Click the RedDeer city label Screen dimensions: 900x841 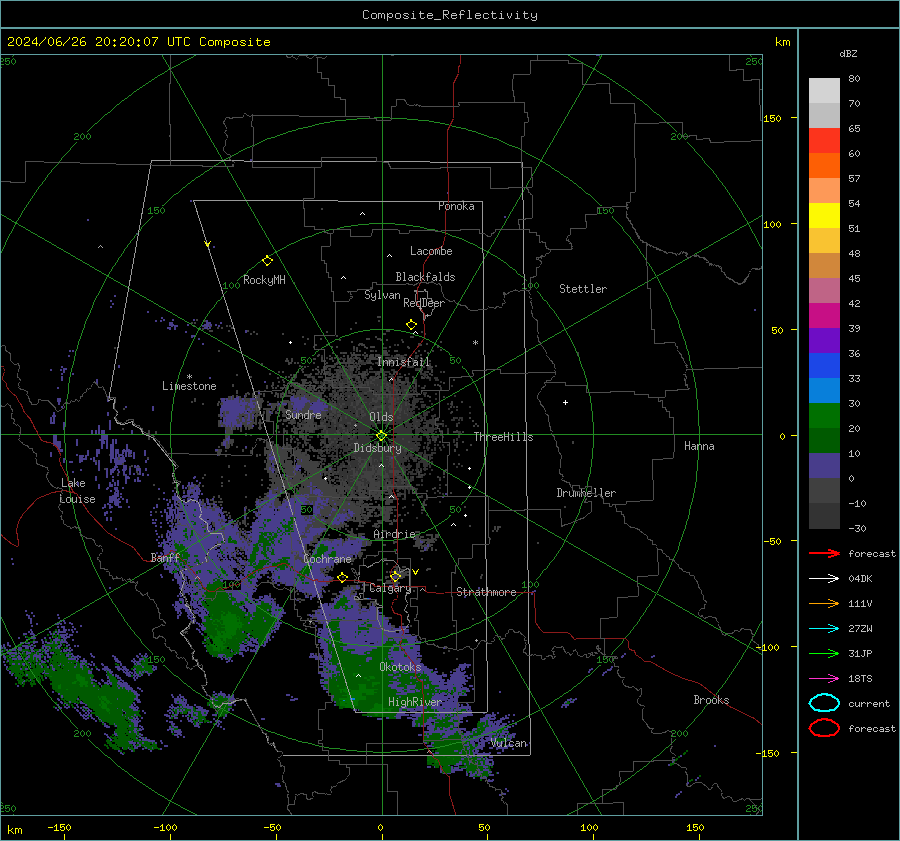(x=424, y=303)
